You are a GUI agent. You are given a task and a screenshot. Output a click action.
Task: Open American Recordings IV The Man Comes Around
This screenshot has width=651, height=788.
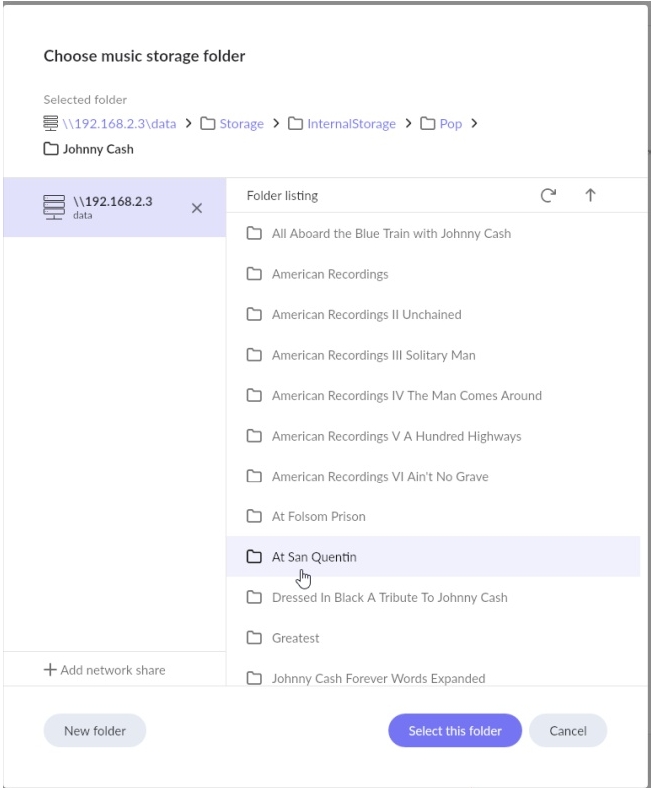406,395
